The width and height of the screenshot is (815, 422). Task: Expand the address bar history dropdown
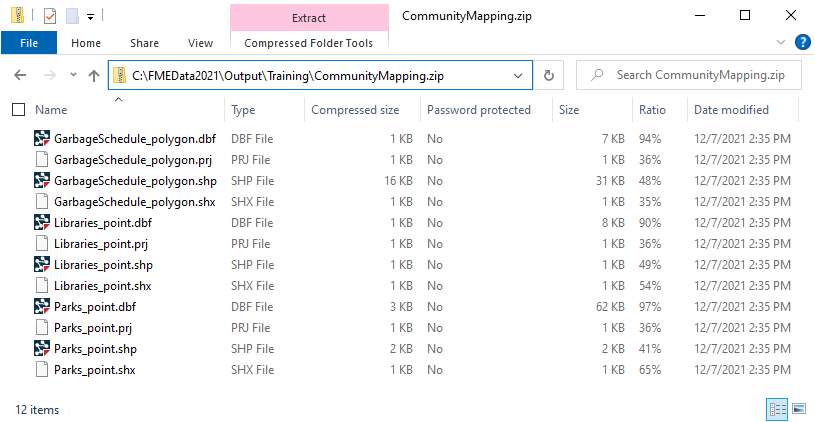pyautogui.click(x=518, y=76)
